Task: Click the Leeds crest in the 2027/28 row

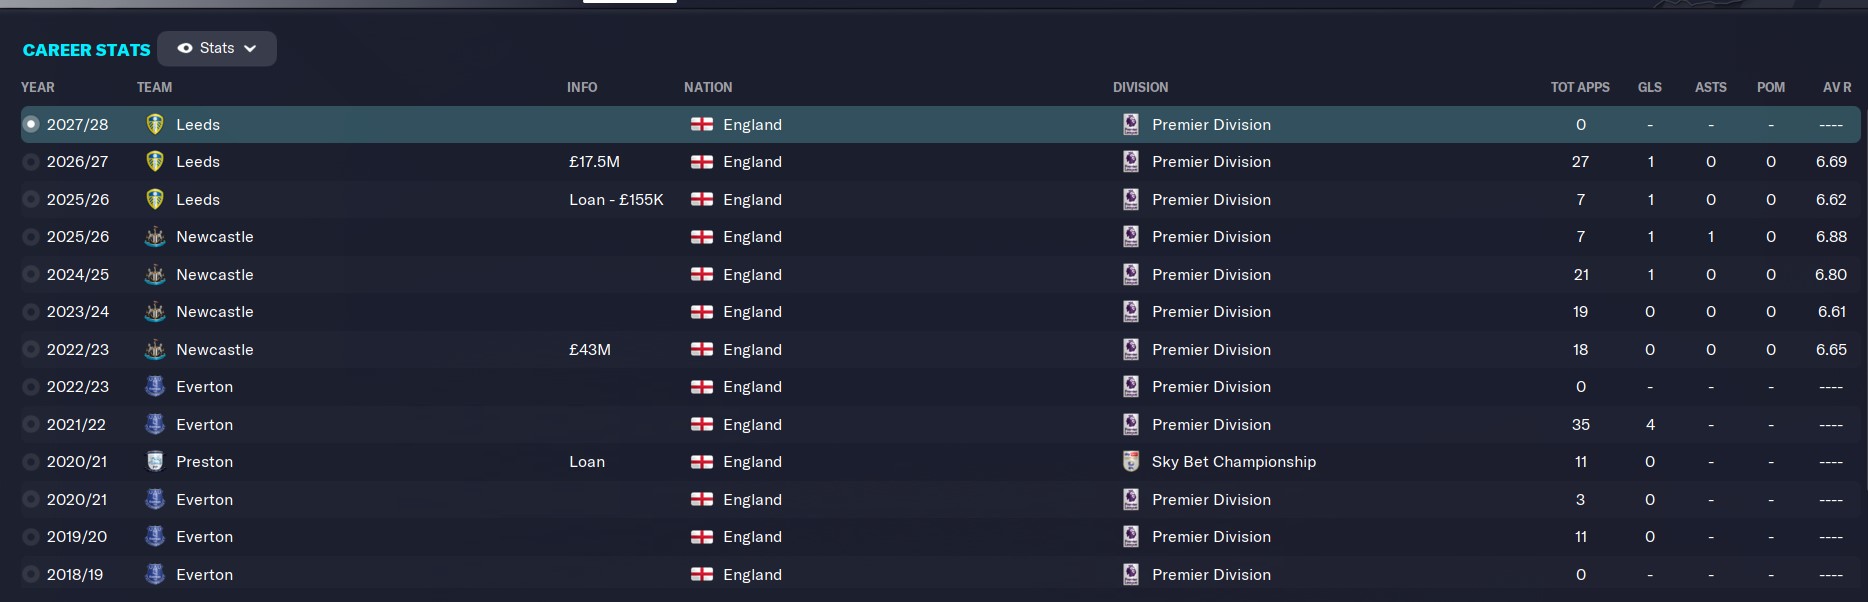Action: (155, 124)
